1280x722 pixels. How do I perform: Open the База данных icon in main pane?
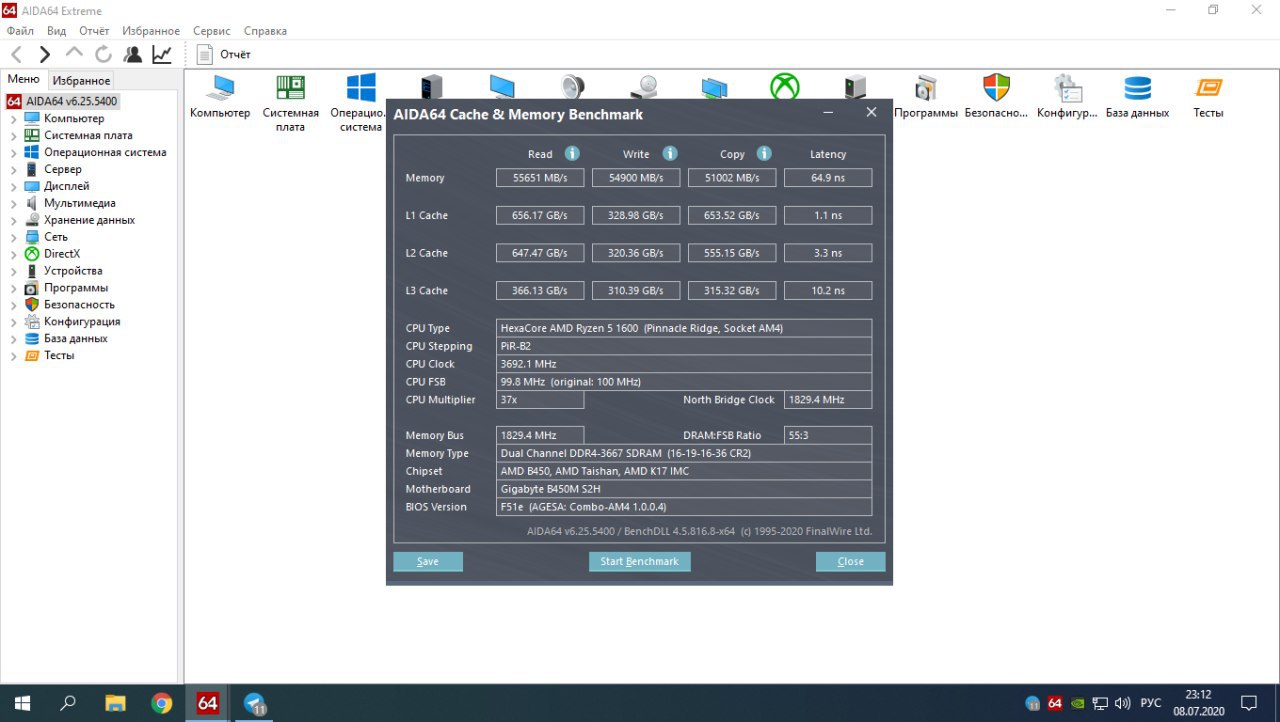click(1137, 97)
